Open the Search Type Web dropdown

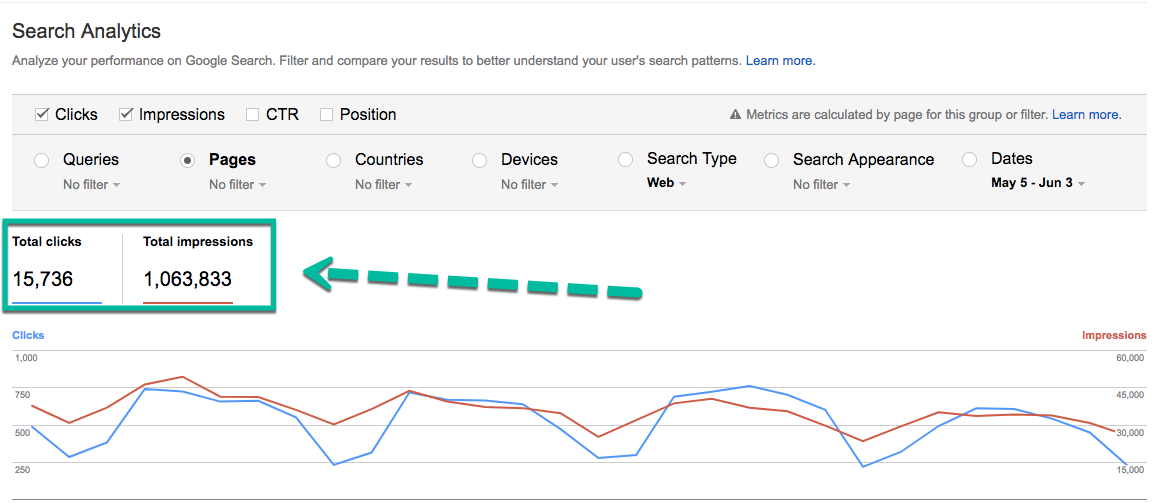(667, 184)
